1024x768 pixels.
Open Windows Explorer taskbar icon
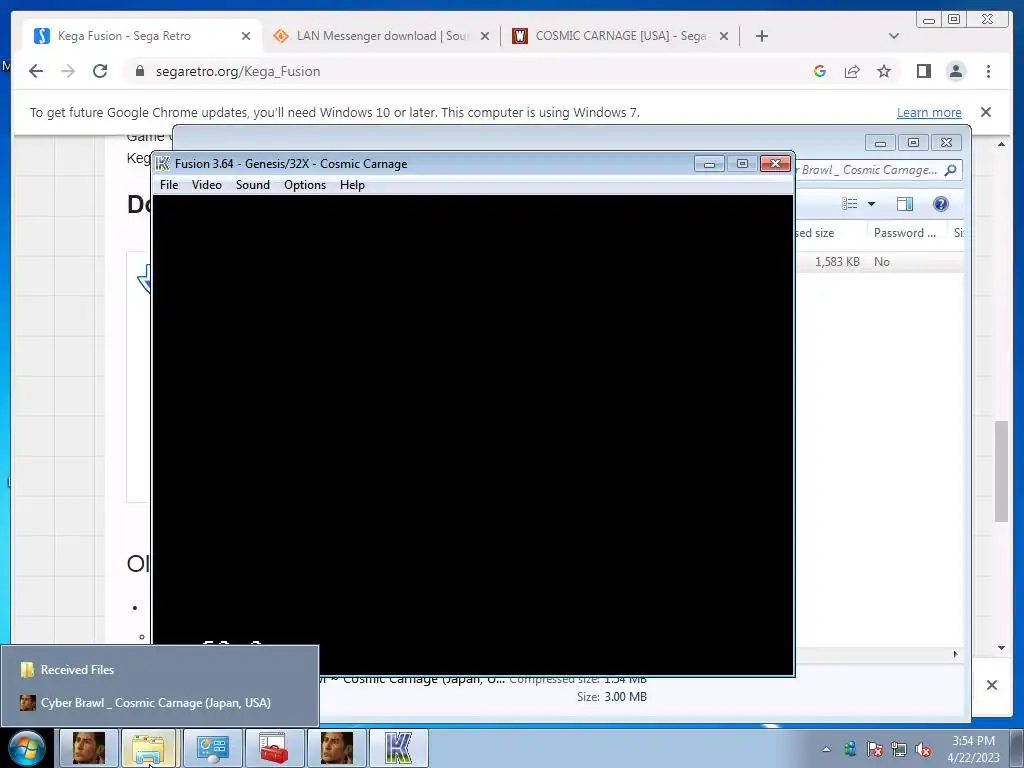(x=149, y=748)
